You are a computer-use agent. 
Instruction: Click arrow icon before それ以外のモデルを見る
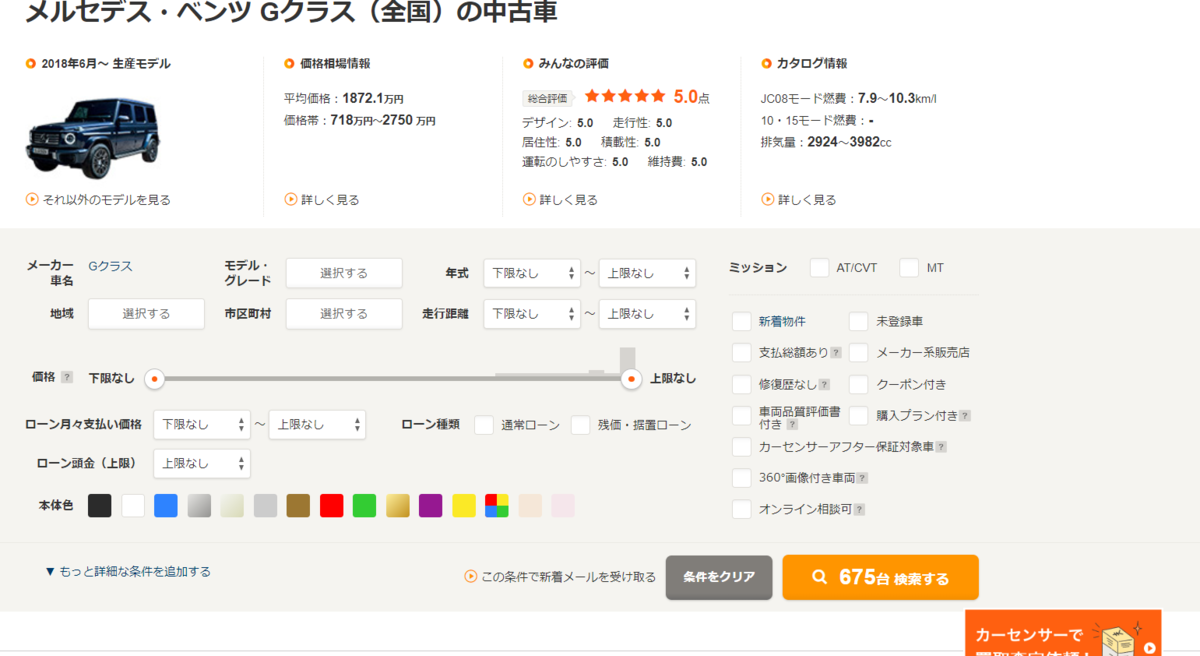32,199
